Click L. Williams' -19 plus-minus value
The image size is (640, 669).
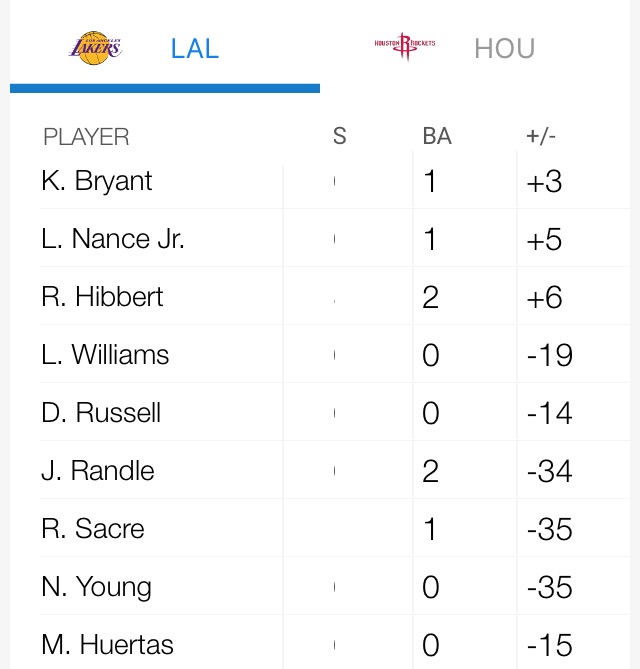click(x=549, y=355)
